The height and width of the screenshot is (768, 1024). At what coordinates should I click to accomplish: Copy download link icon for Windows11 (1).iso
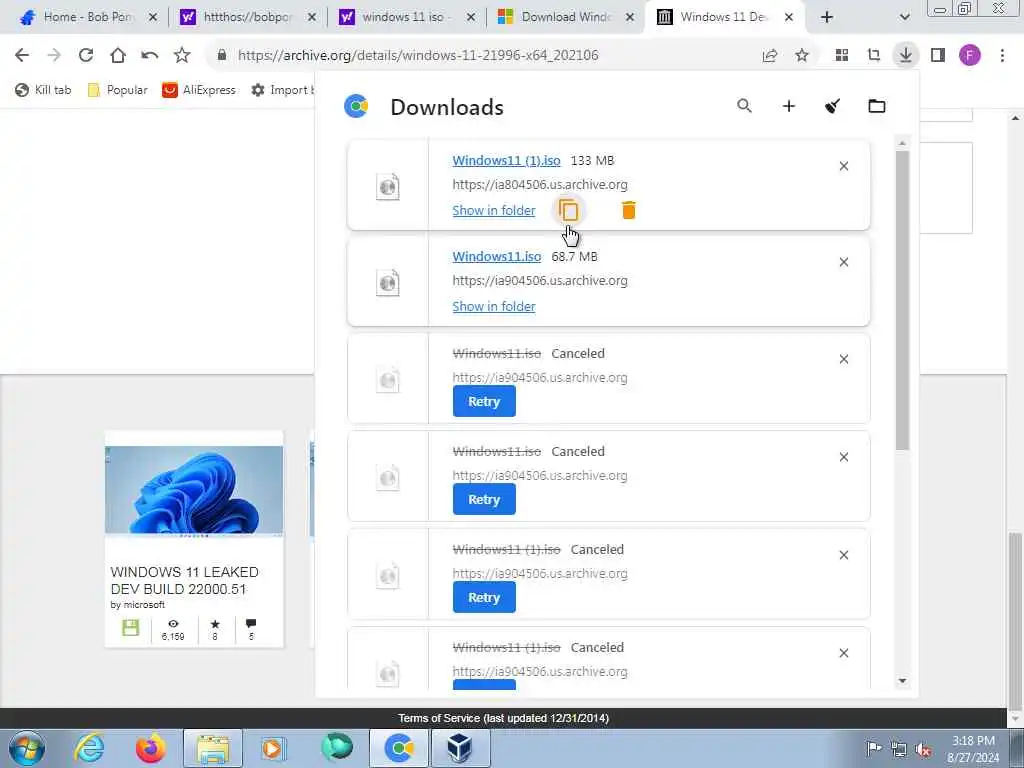point(569,210)
